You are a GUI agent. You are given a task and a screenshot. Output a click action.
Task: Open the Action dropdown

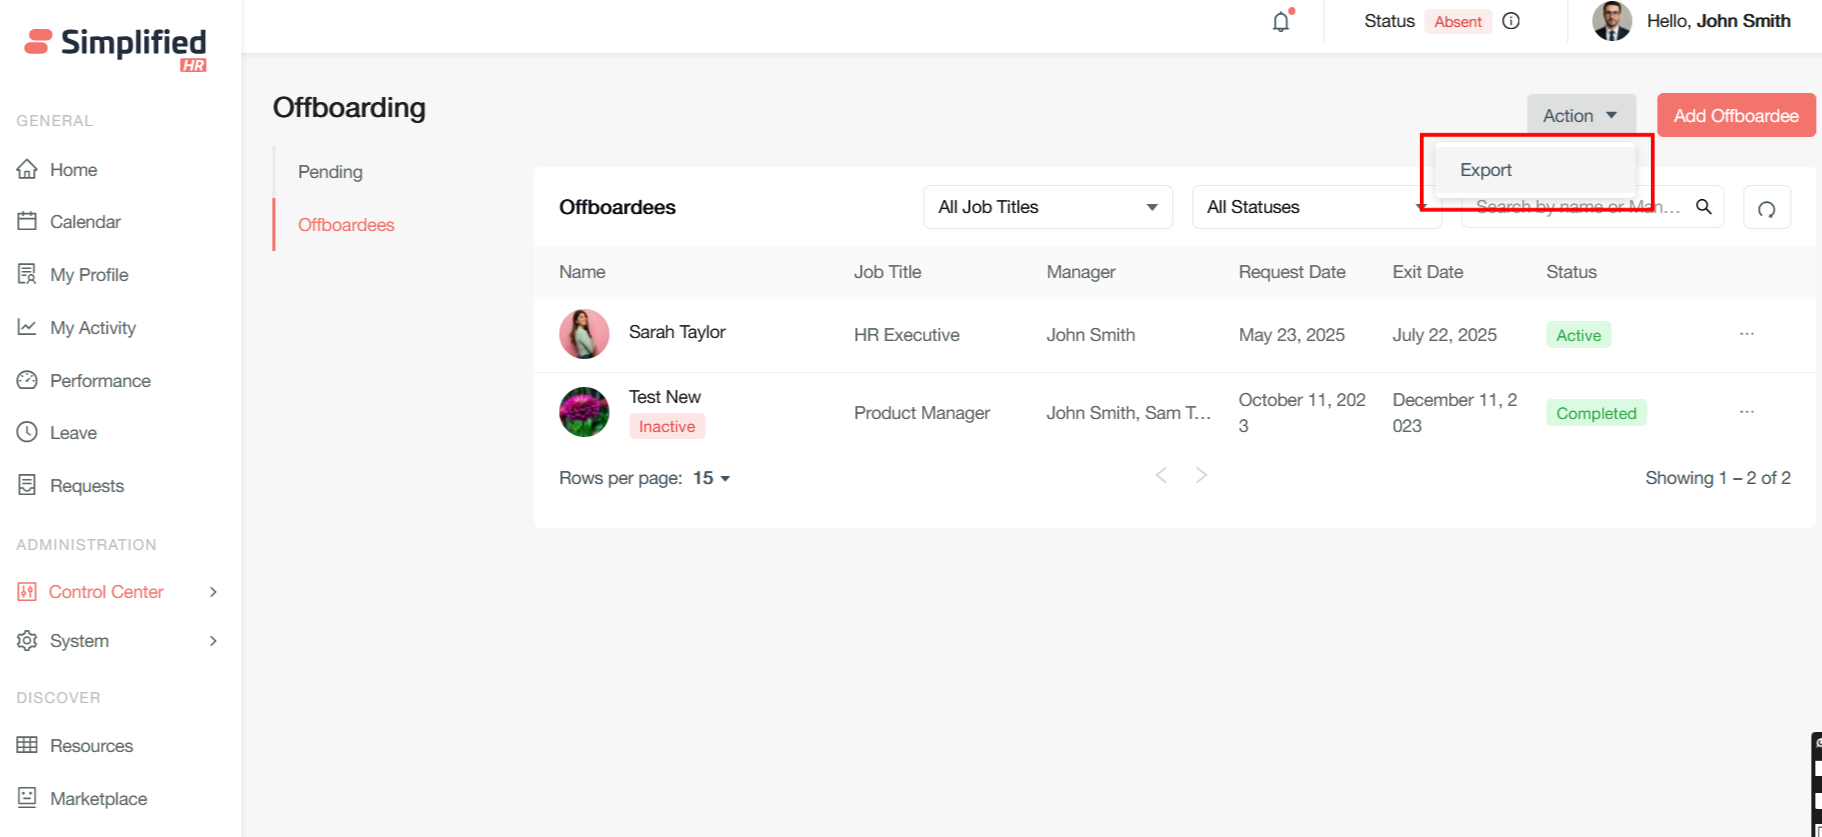[1580, 116]
